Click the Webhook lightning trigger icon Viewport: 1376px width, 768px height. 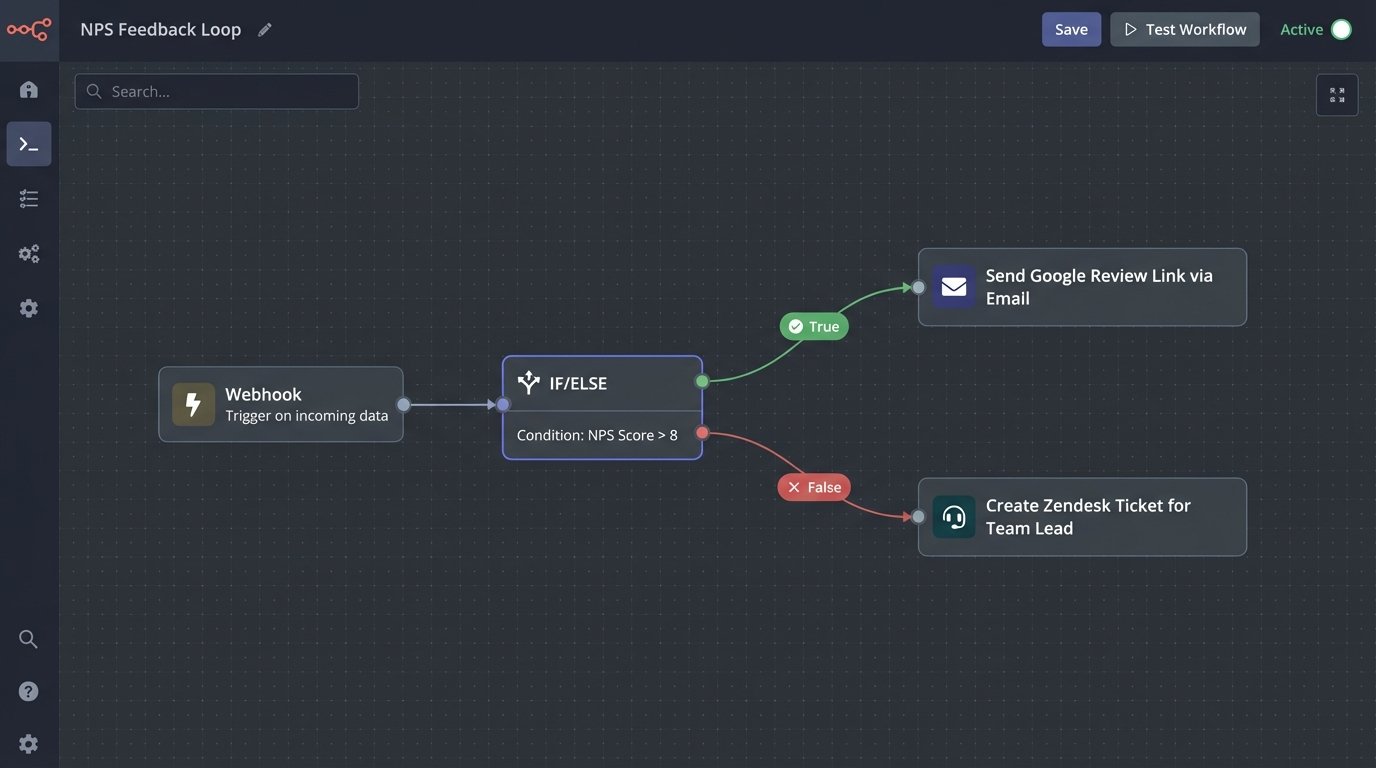[193, 404]
